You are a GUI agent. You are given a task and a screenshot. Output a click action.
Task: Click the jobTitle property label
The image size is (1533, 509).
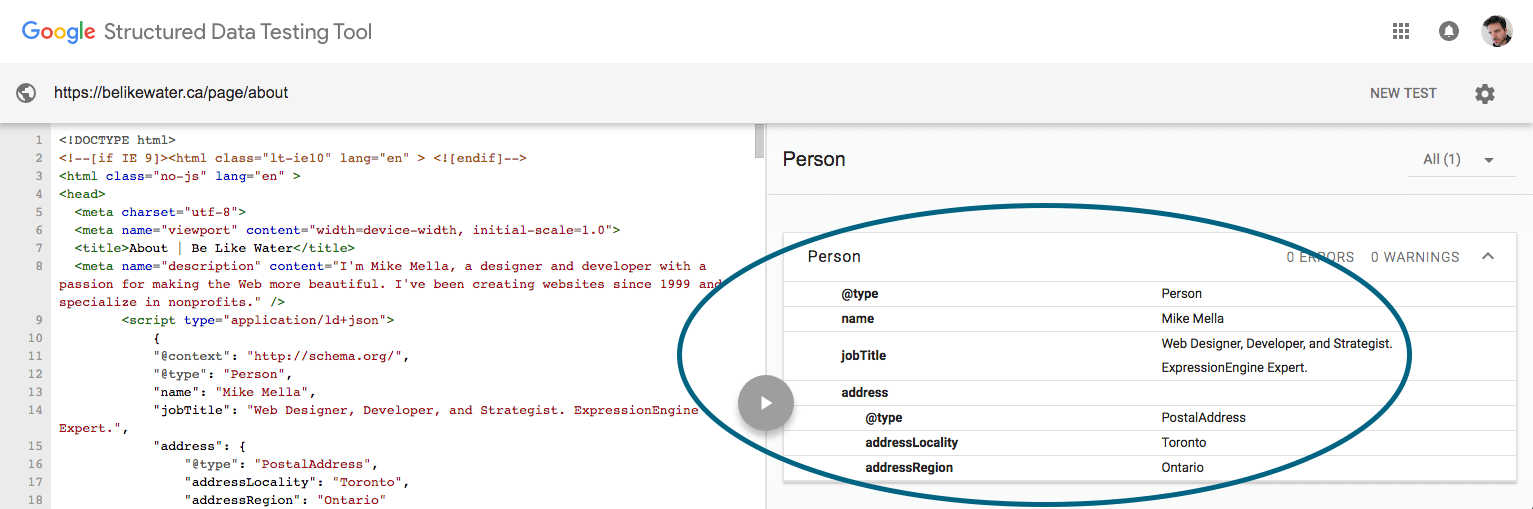click(x=863, y=355)
